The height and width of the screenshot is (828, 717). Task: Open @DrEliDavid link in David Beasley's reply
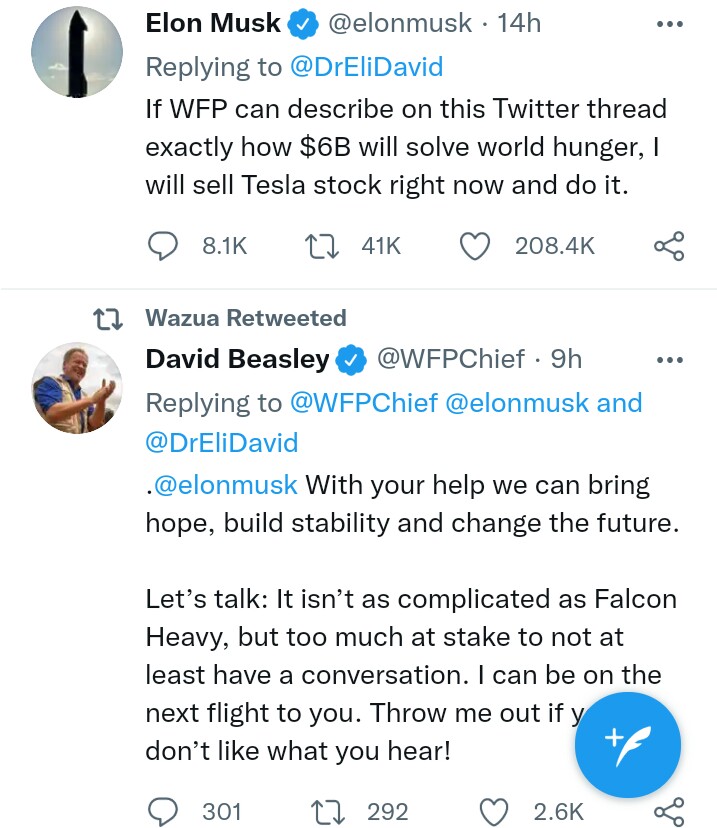coord(222,441)
